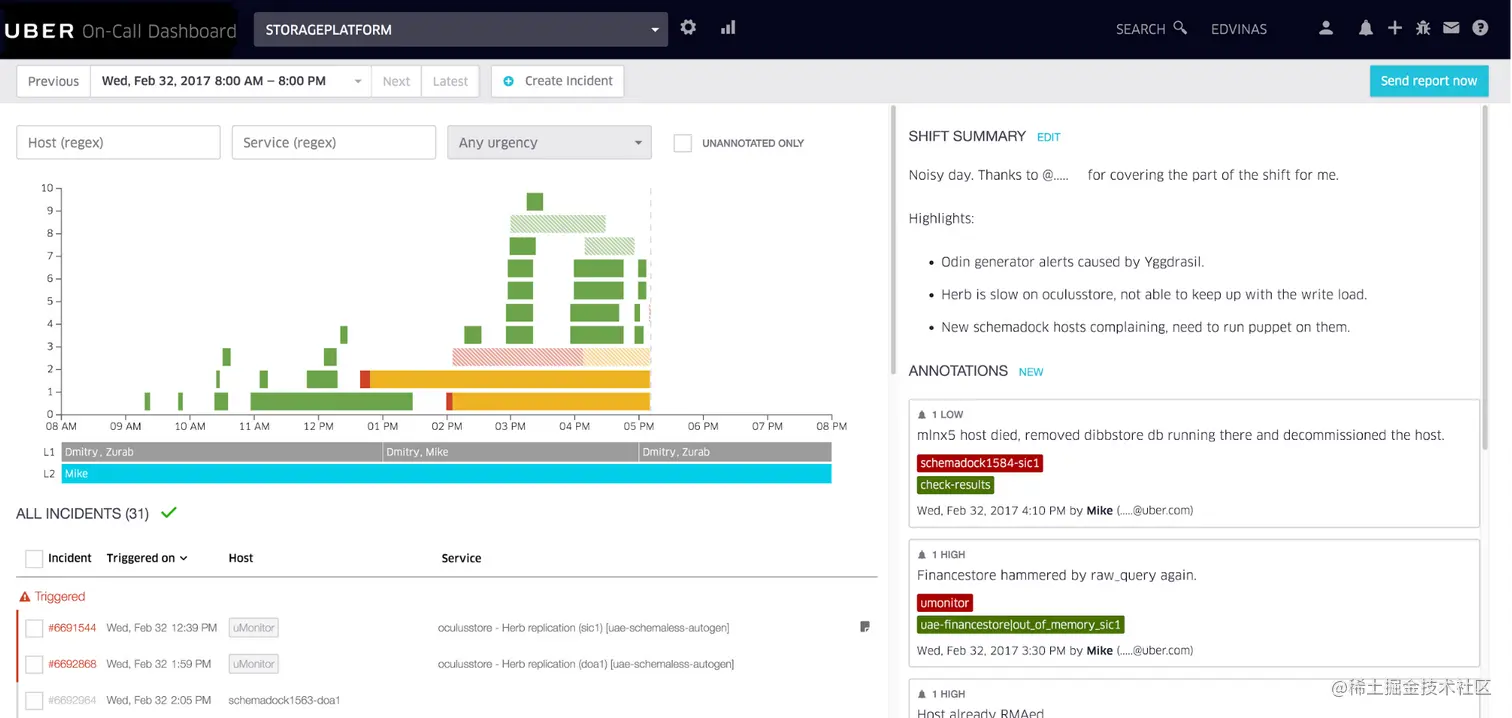
Task: Click the Incident column header
Action: (x=69, y=558)
